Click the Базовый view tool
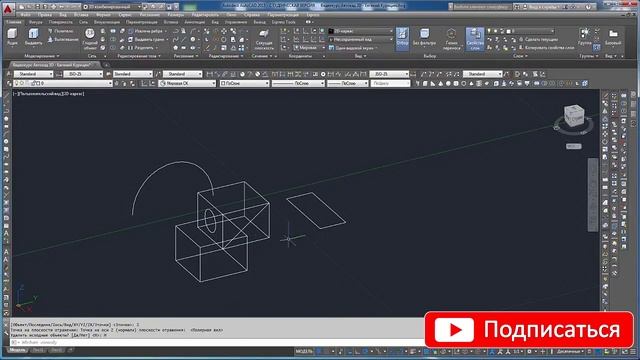The height and width of the screenshot is (360, 640). tap(613, 37)
